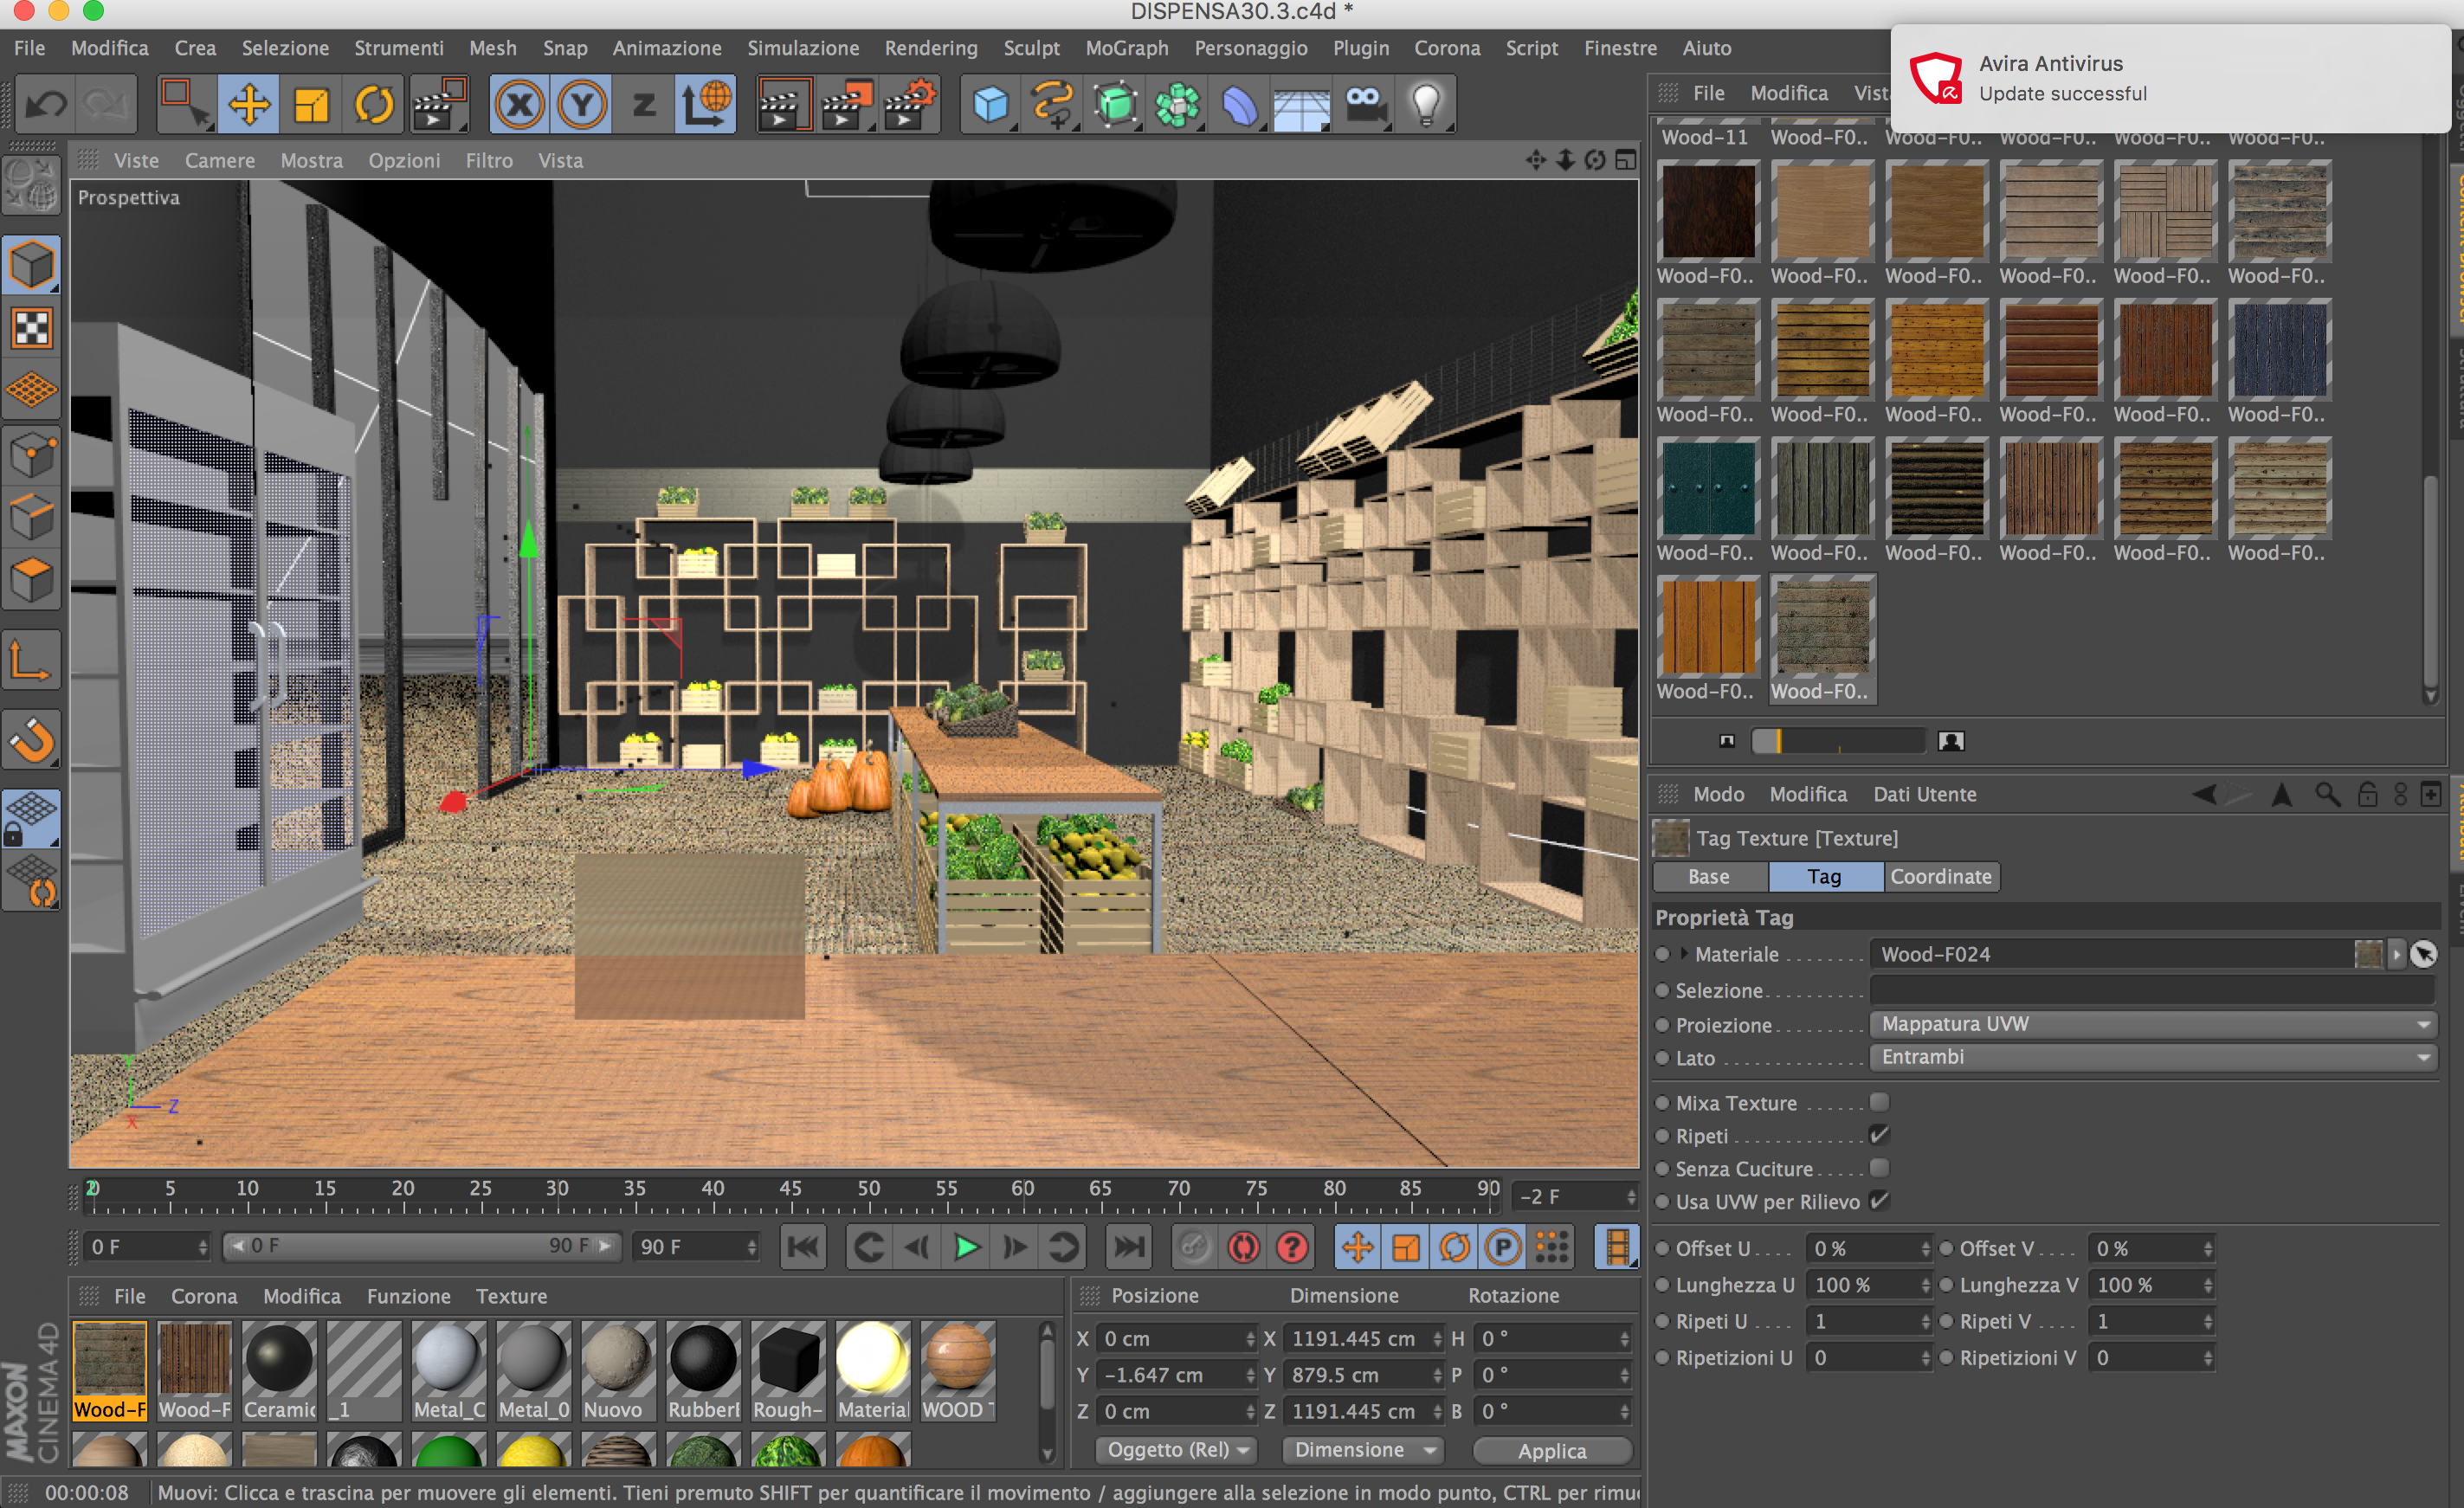Switch to the Coordinate tab
Viewport: 2464px width, 1508px height.
click(1940, 876)
